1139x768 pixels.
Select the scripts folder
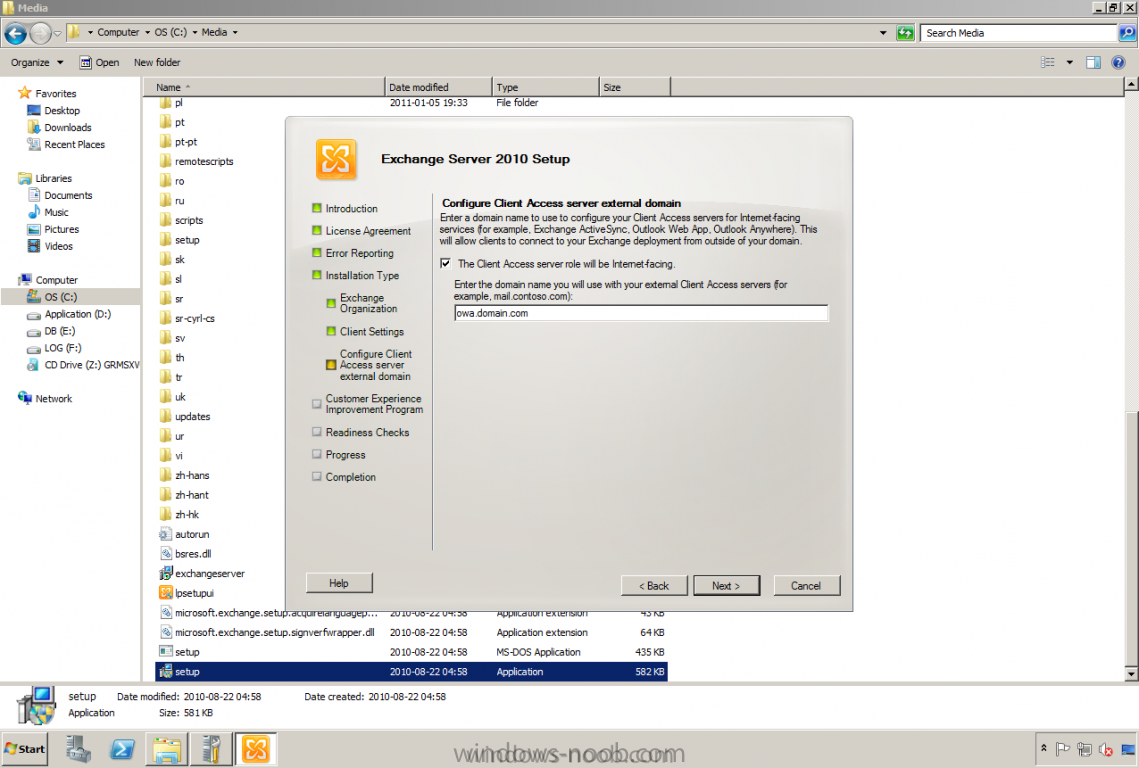point(182,220)
